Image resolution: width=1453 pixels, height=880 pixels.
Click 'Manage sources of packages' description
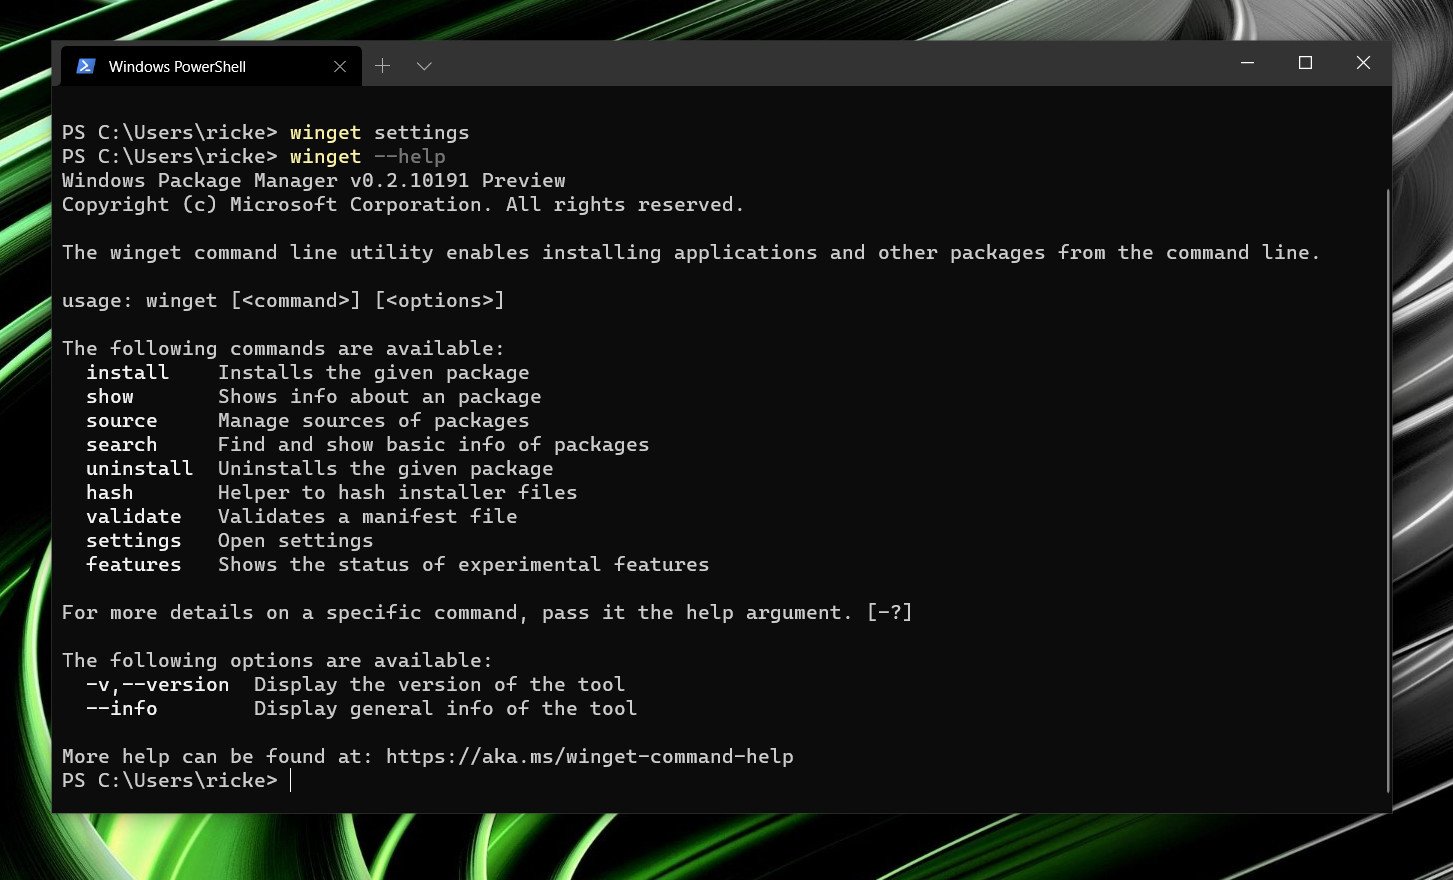coord(374,420)
